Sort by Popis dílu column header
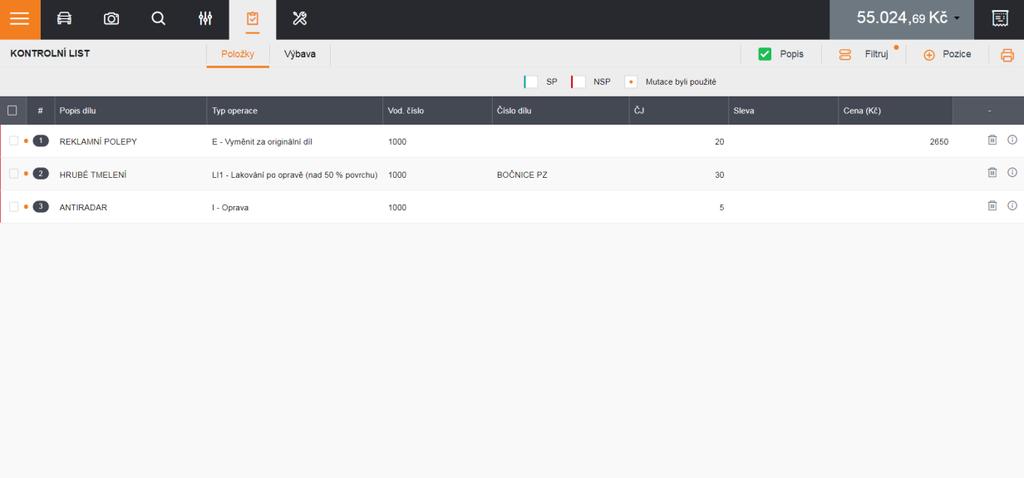This screenshot has height=478, width=1024. [x=77, y=111]
